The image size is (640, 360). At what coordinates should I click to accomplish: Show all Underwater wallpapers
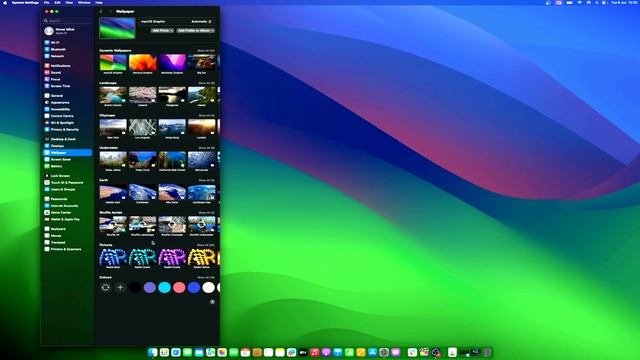click(x=206, y=148)
